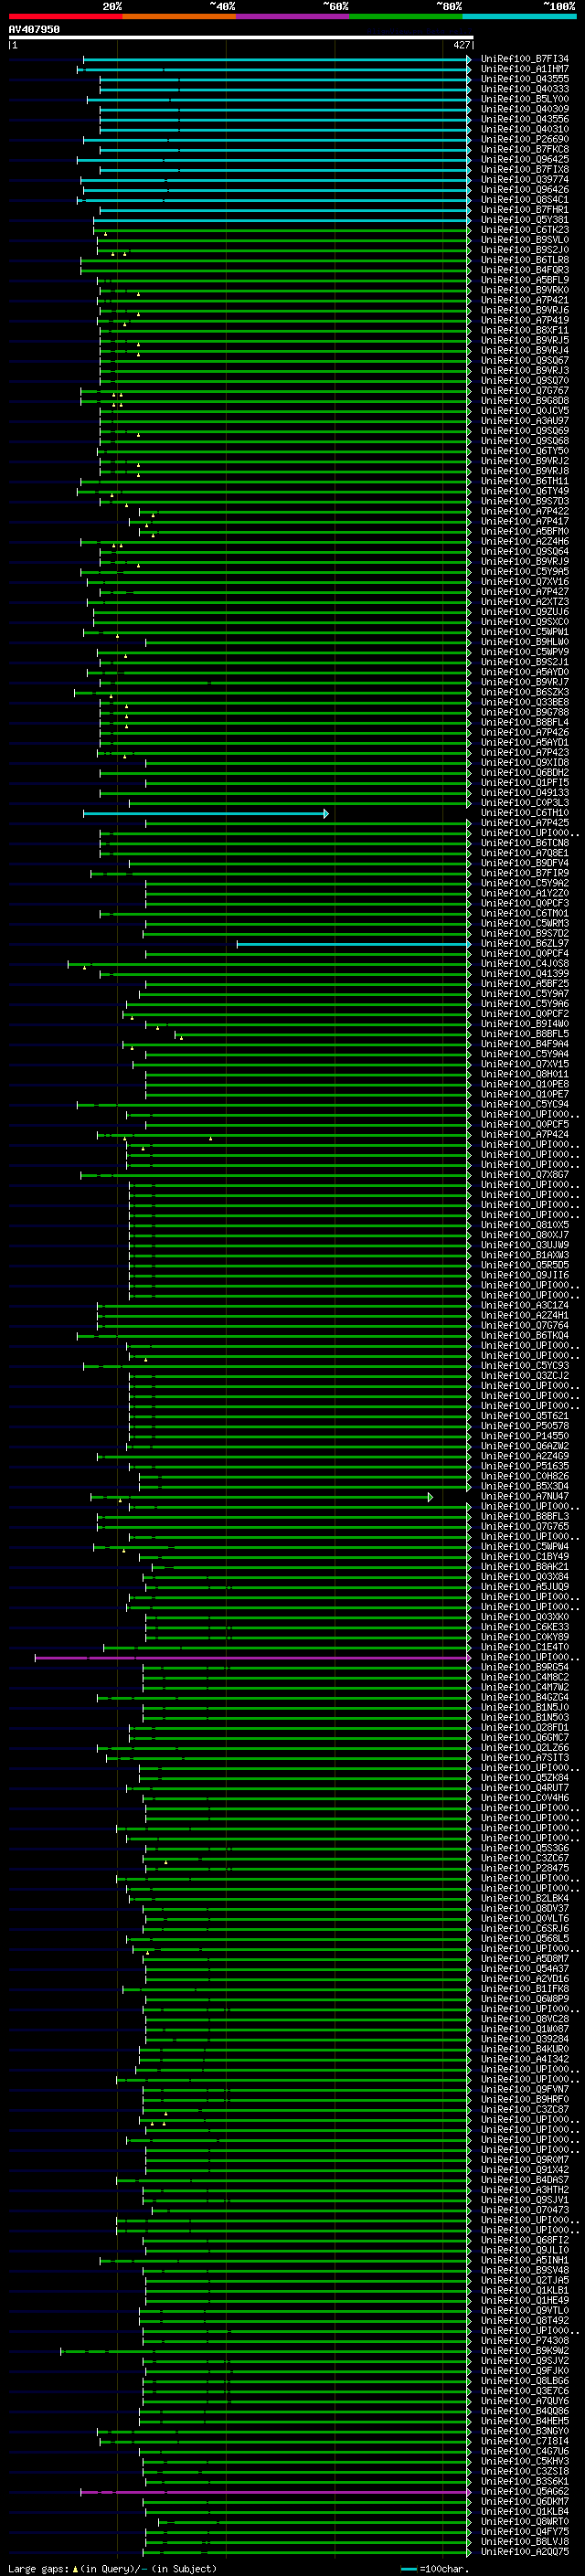Click the cyan alignment bar for UniRef100_B6ZL97
Screen dimensions: 585x2576
click(353, 944)
